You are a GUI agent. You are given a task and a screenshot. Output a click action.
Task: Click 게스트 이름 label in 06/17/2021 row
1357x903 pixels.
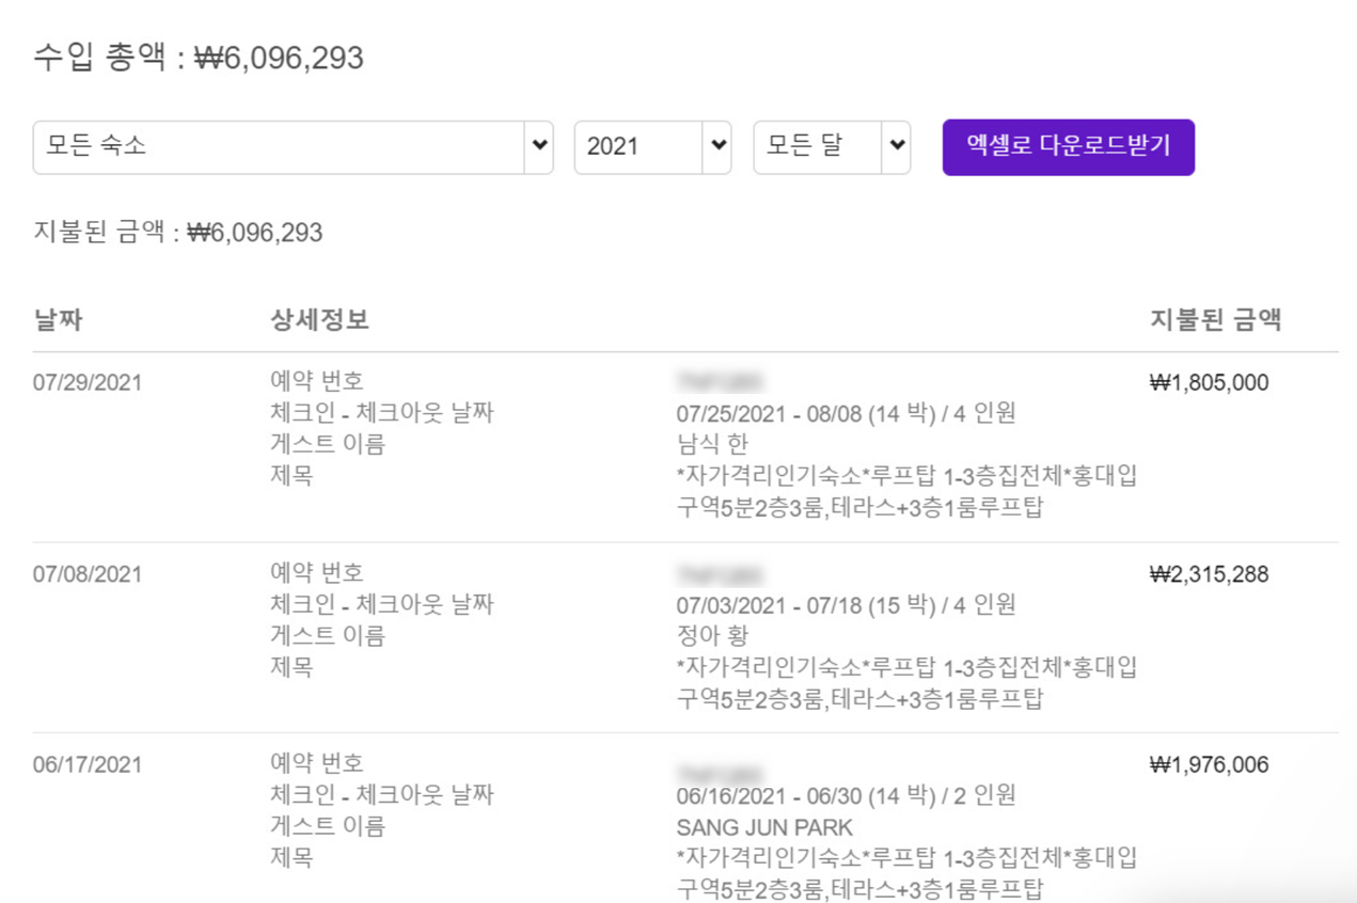click(x=327, y=826)
